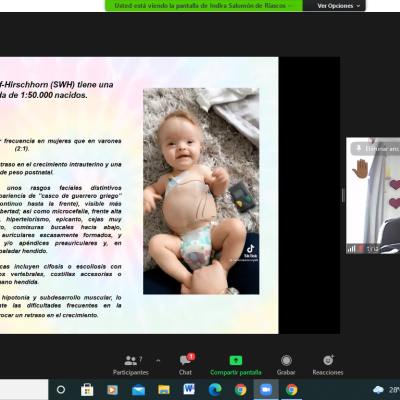Click the slide text '1:50.000 nacidos.'
The width and height of the screenshot is (400, 400).
(x=54, y=95)
